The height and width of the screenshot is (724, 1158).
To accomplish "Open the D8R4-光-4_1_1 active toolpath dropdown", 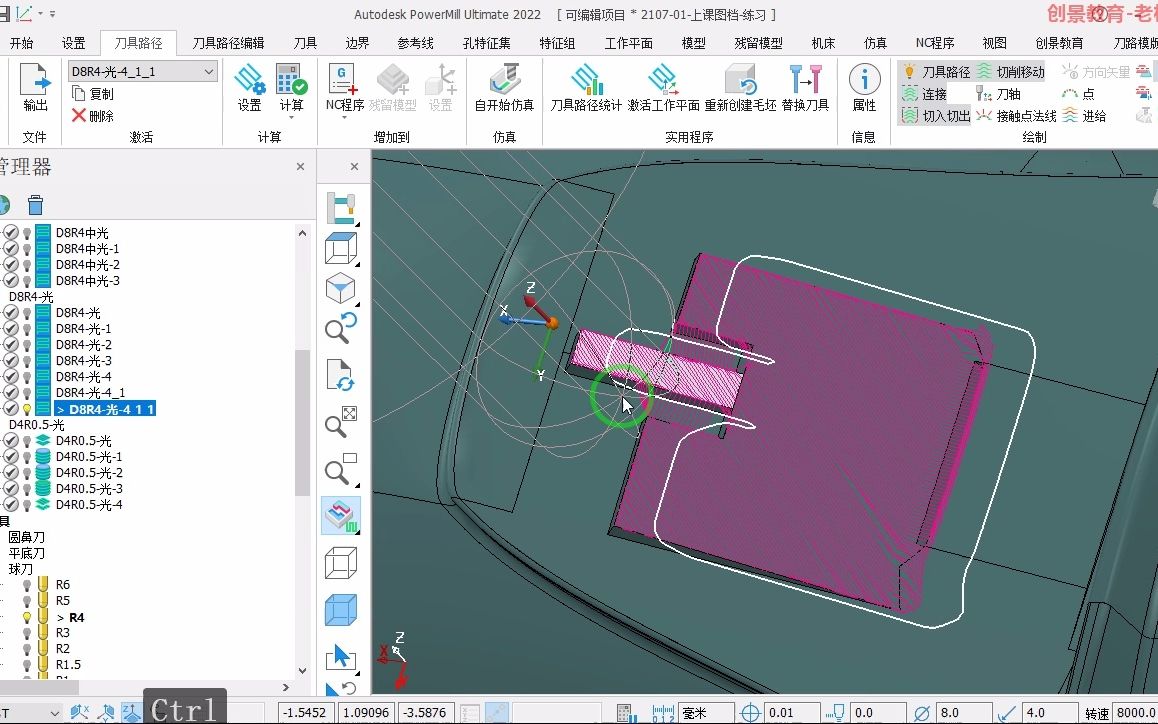I will [x=209, y=72].
